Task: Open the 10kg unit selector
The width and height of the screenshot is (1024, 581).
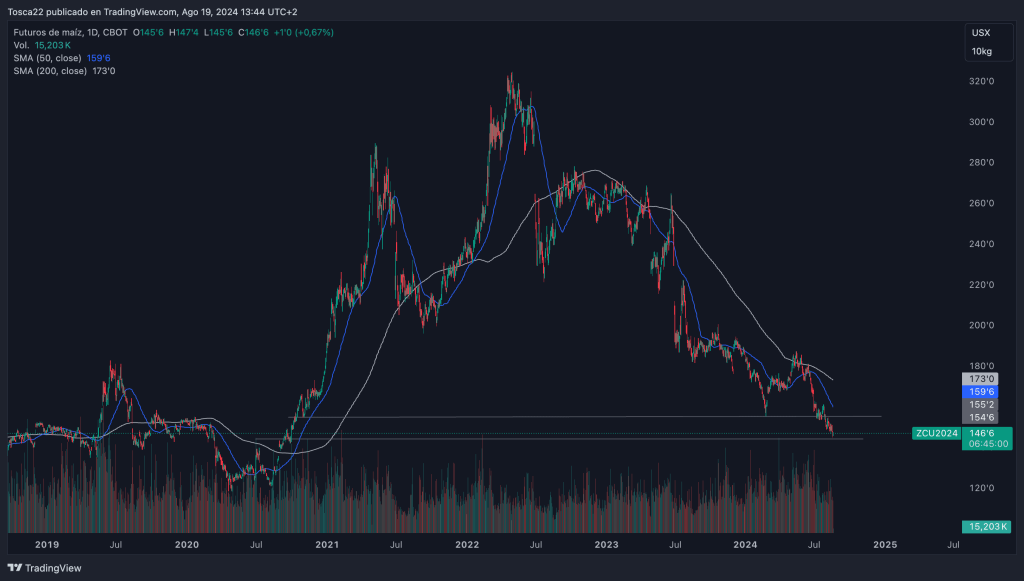Action: tap(981, 51)
